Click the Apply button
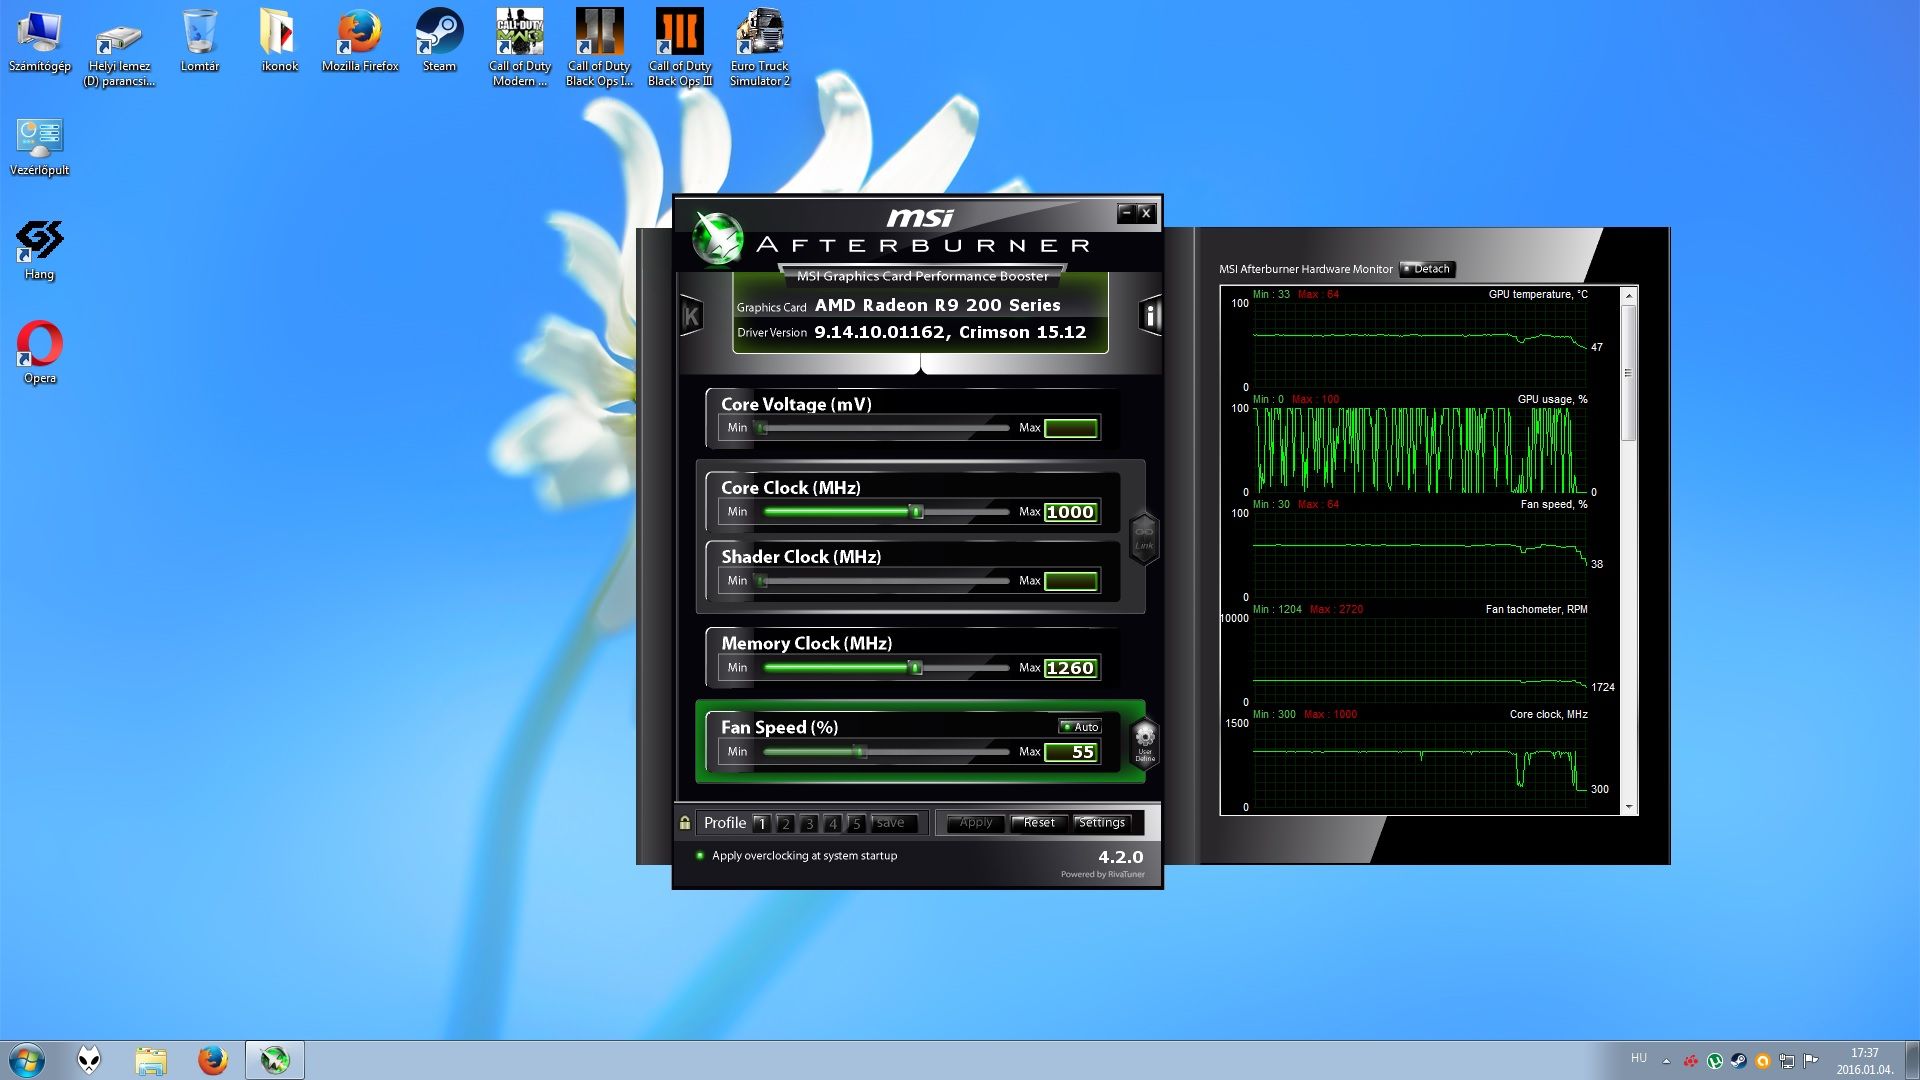Screen dimensions: 1920x1080 coord(976,823)
